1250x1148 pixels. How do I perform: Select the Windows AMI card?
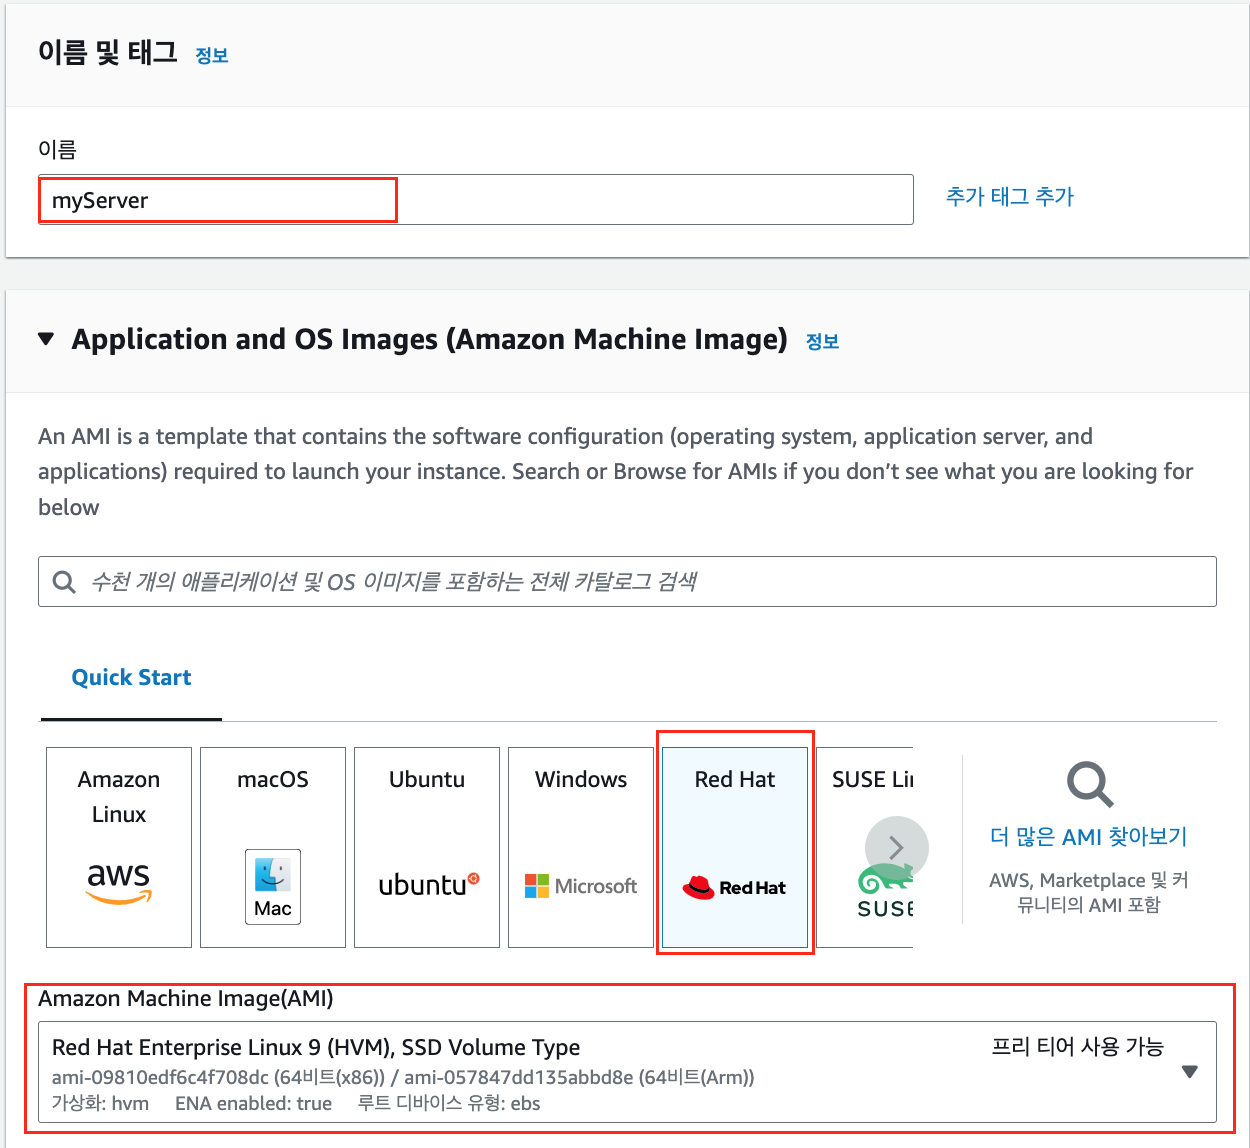point(581,847)
